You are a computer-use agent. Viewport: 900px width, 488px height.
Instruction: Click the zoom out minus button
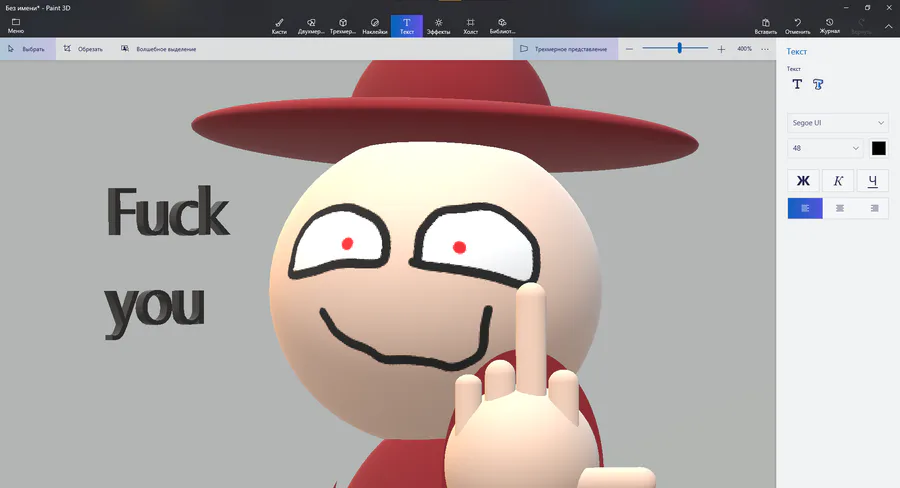[x=629, y=49]
